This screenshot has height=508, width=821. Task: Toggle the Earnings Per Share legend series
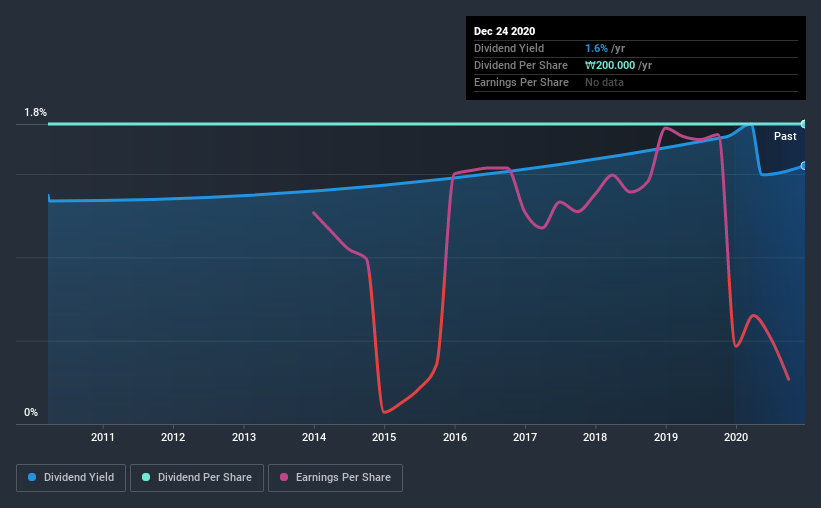click(x=335, y=478)
